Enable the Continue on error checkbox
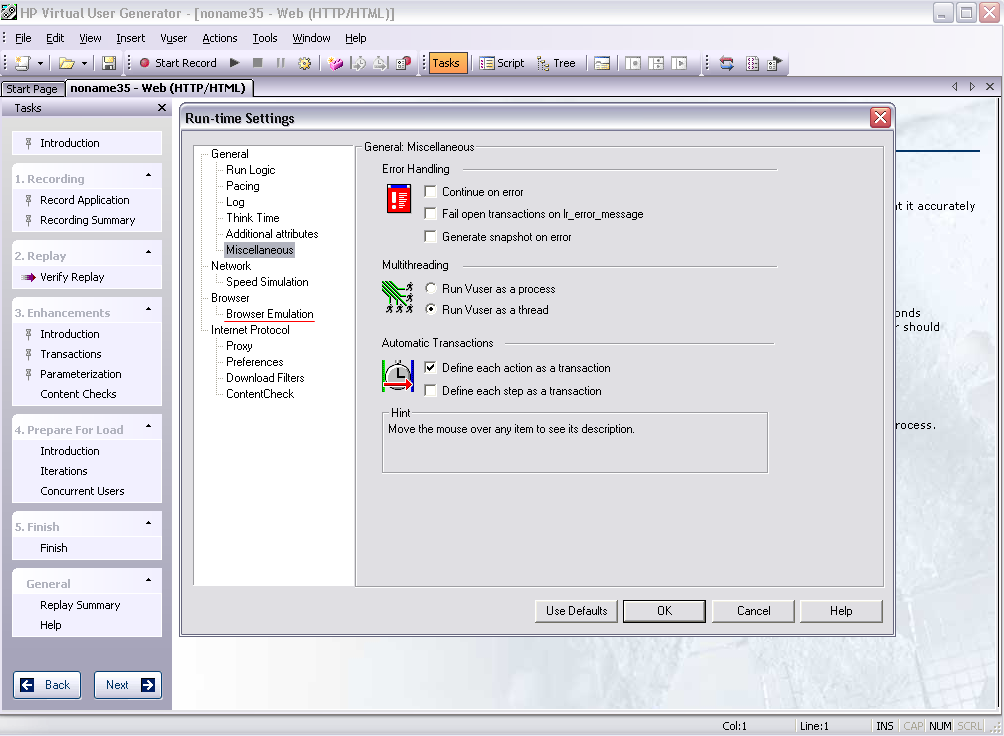1004x736 pixels. click(x=430, y=191)
